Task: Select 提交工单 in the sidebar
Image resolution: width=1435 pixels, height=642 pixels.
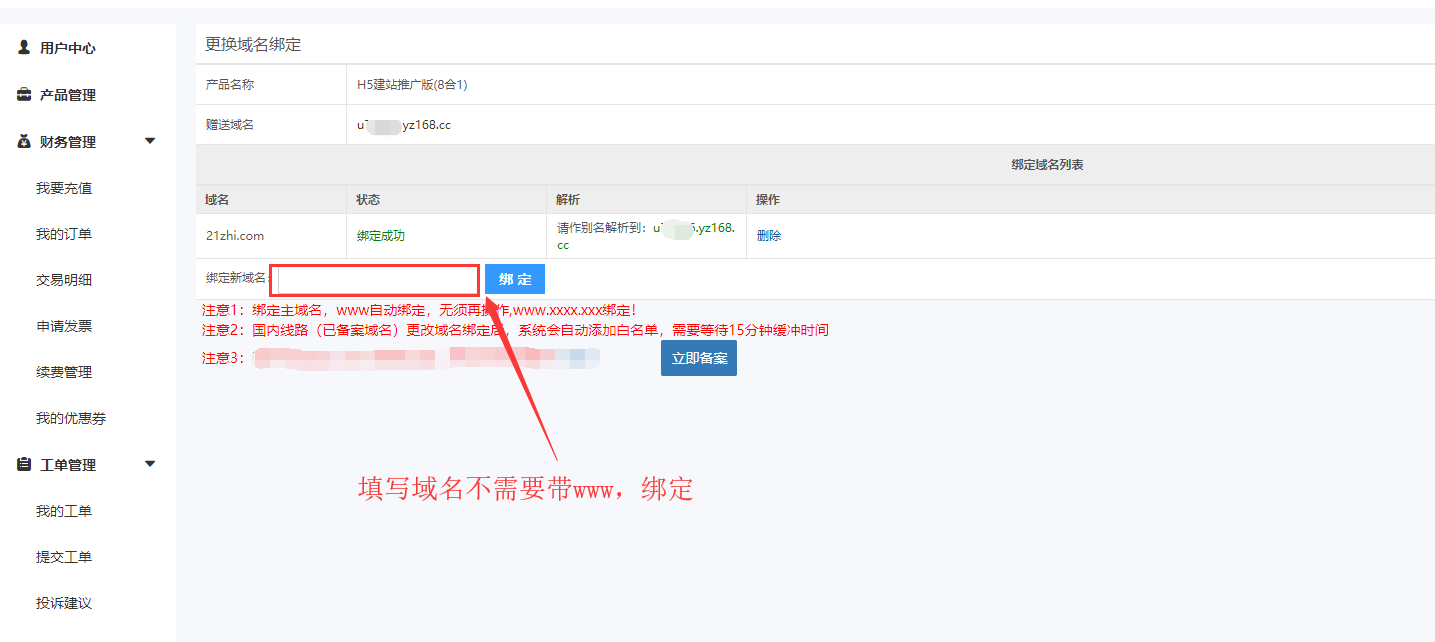Action: [64, 557]
